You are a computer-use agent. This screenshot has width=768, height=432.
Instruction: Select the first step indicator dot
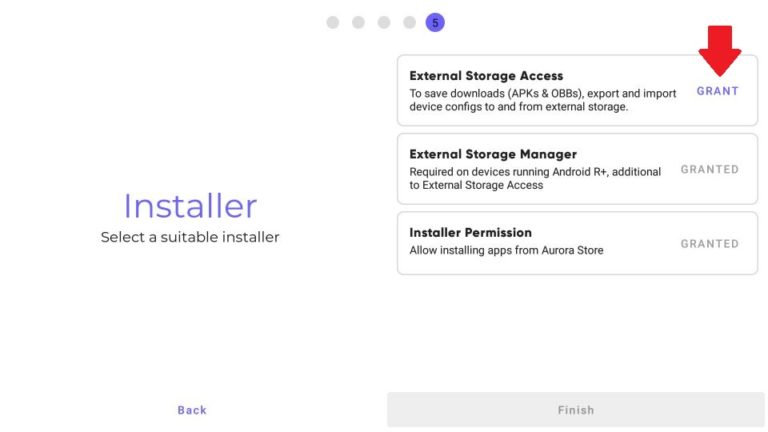(x=333, y=23)
